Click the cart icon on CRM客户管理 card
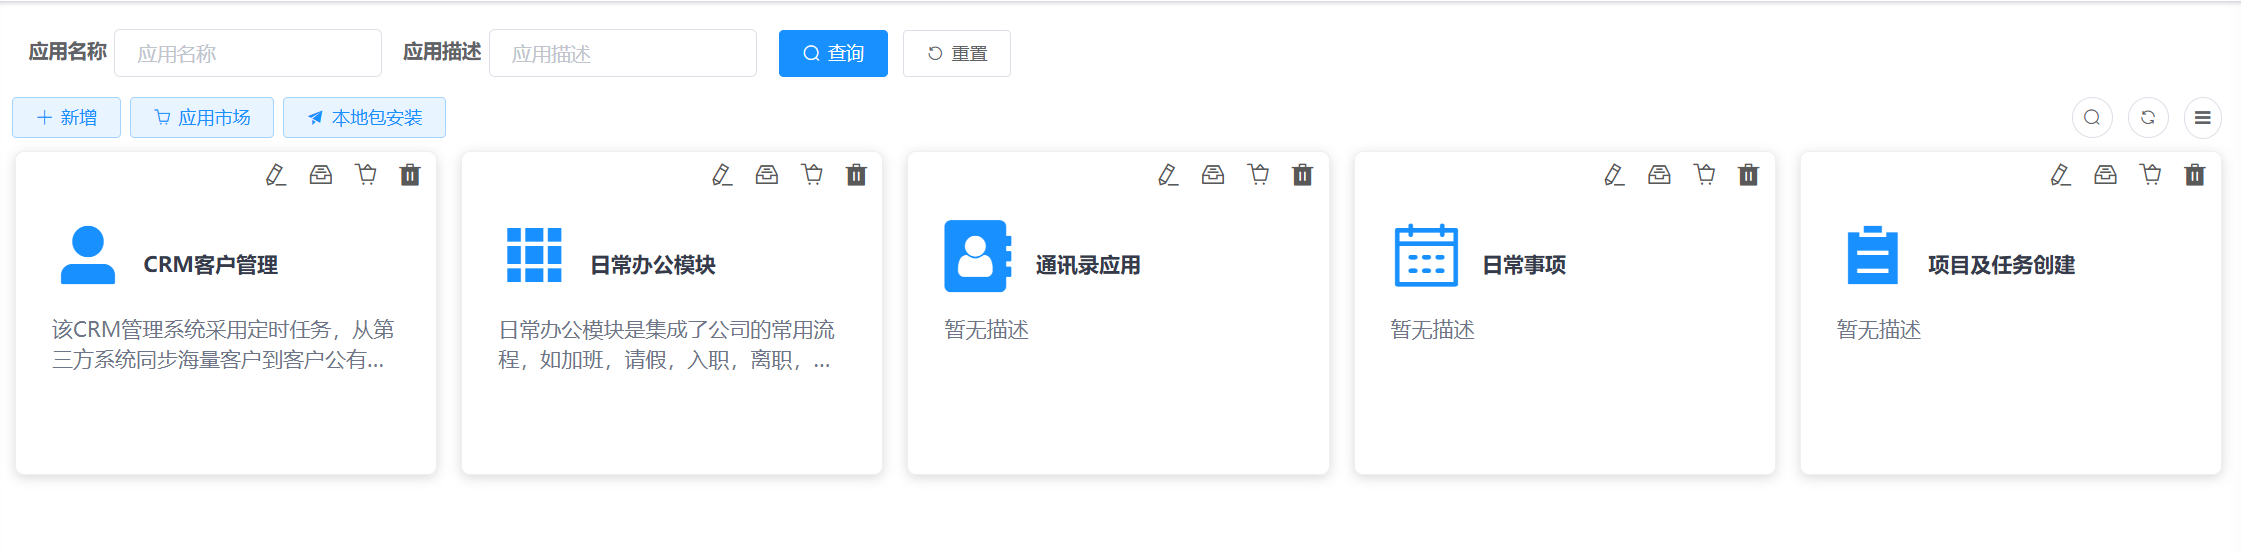This screenshot has width=2241, height=552. pyautogui.click(x=366, y=175)
